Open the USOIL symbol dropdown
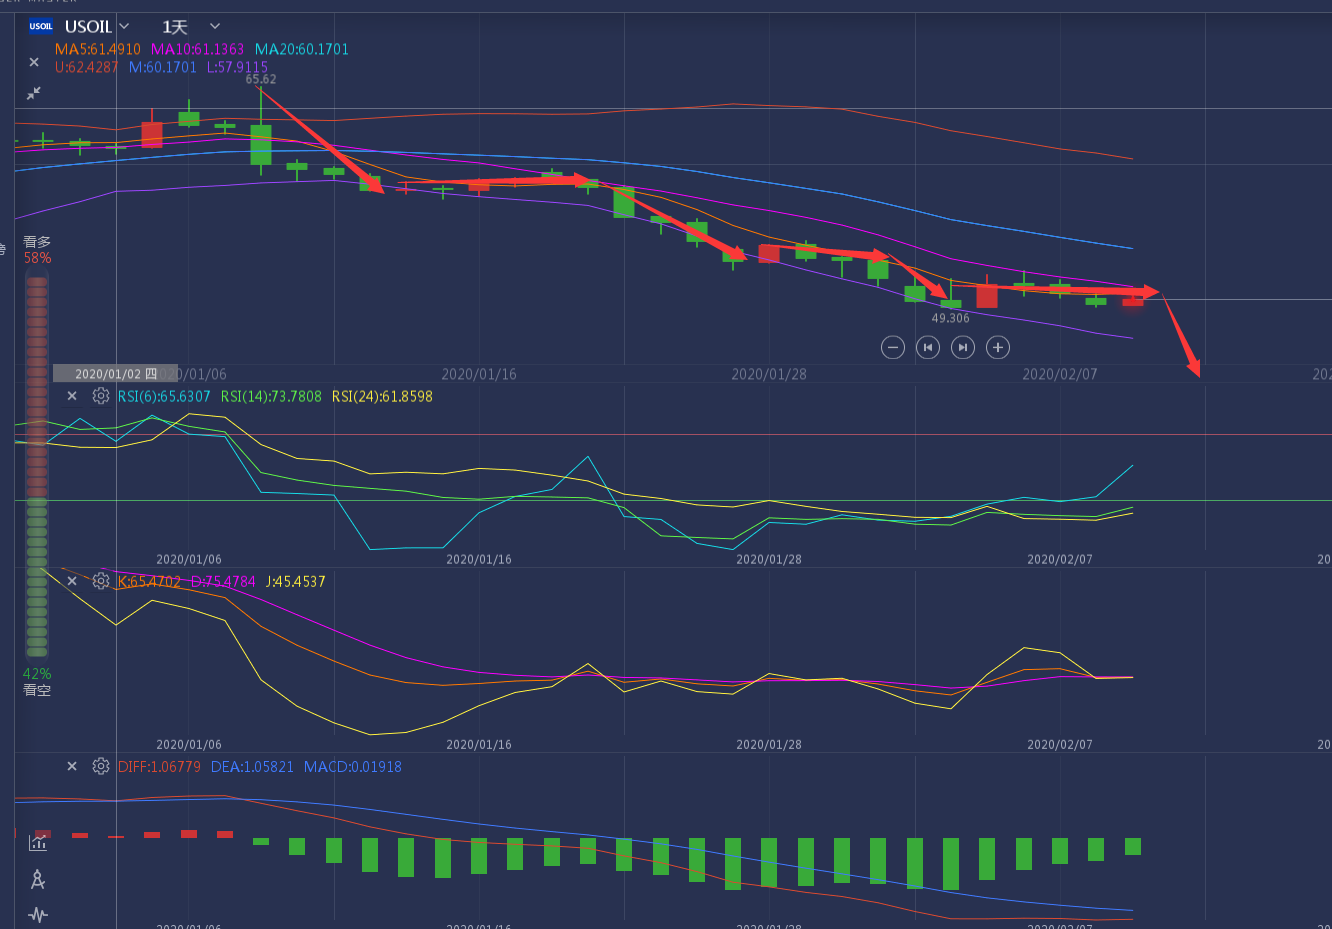 tap(124, 26)
